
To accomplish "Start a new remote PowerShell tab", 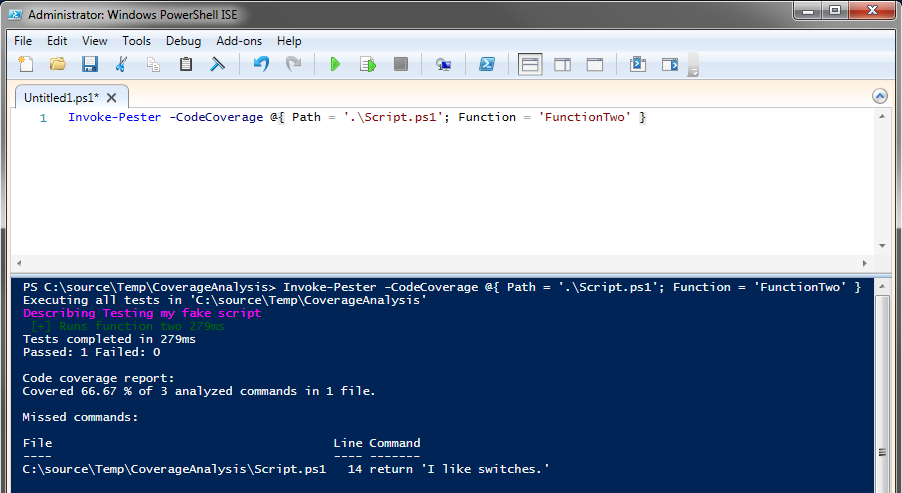I will (443, 64).
